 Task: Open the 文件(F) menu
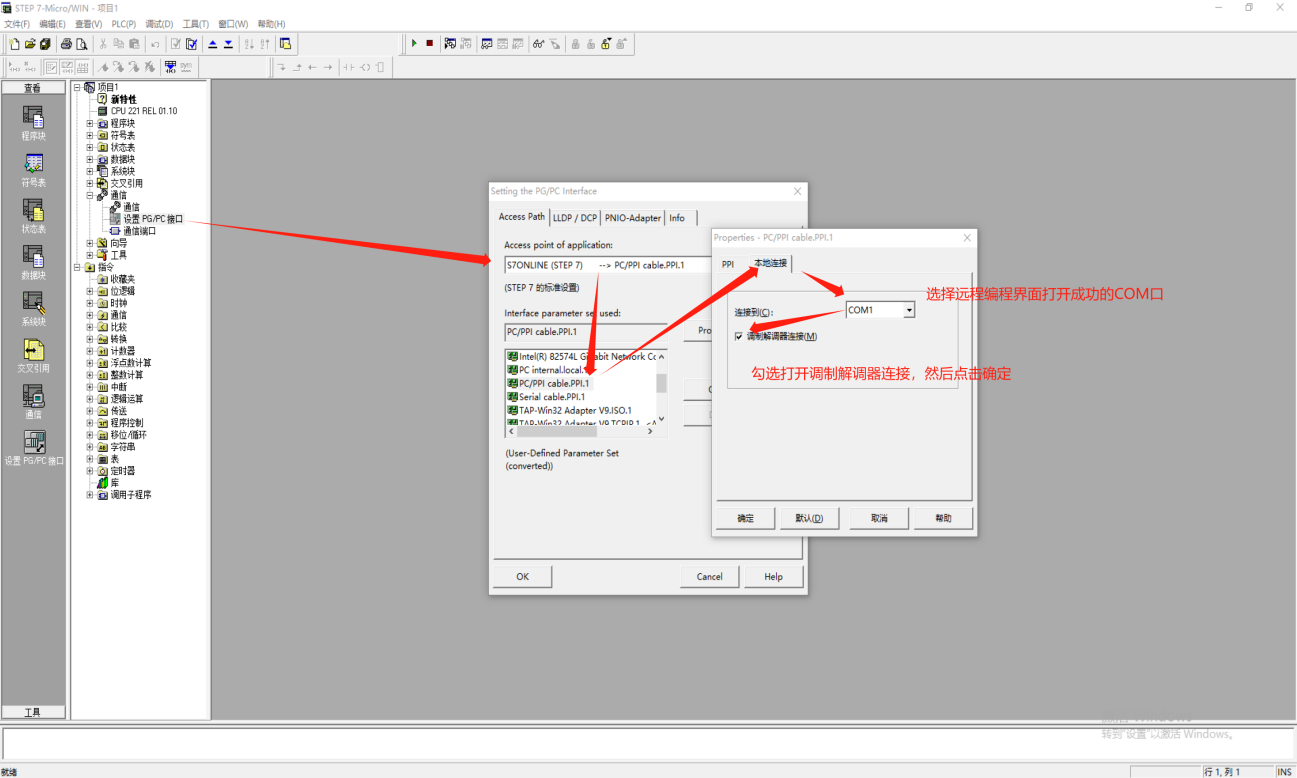[17, 23]
